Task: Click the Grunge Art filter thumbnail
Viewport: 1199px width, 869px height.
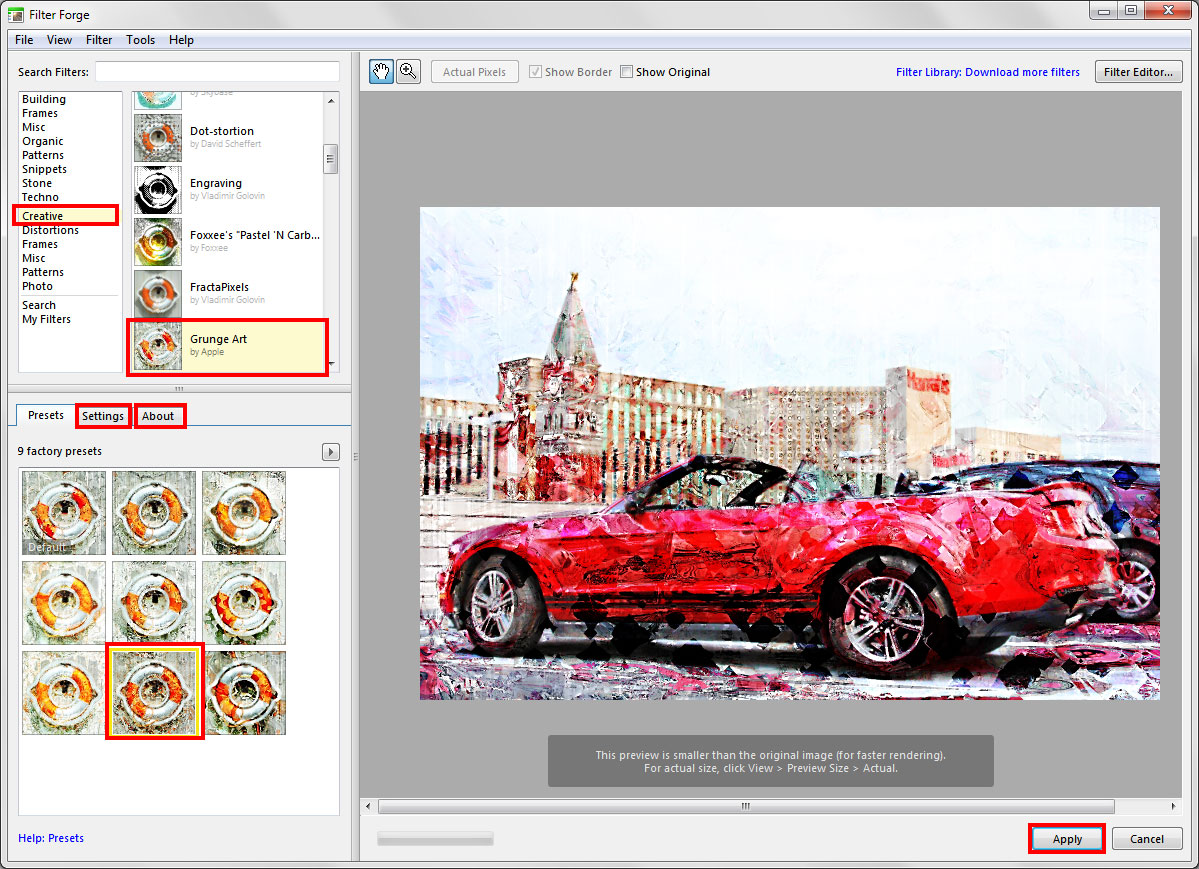Action: click(x=158, y=346)
